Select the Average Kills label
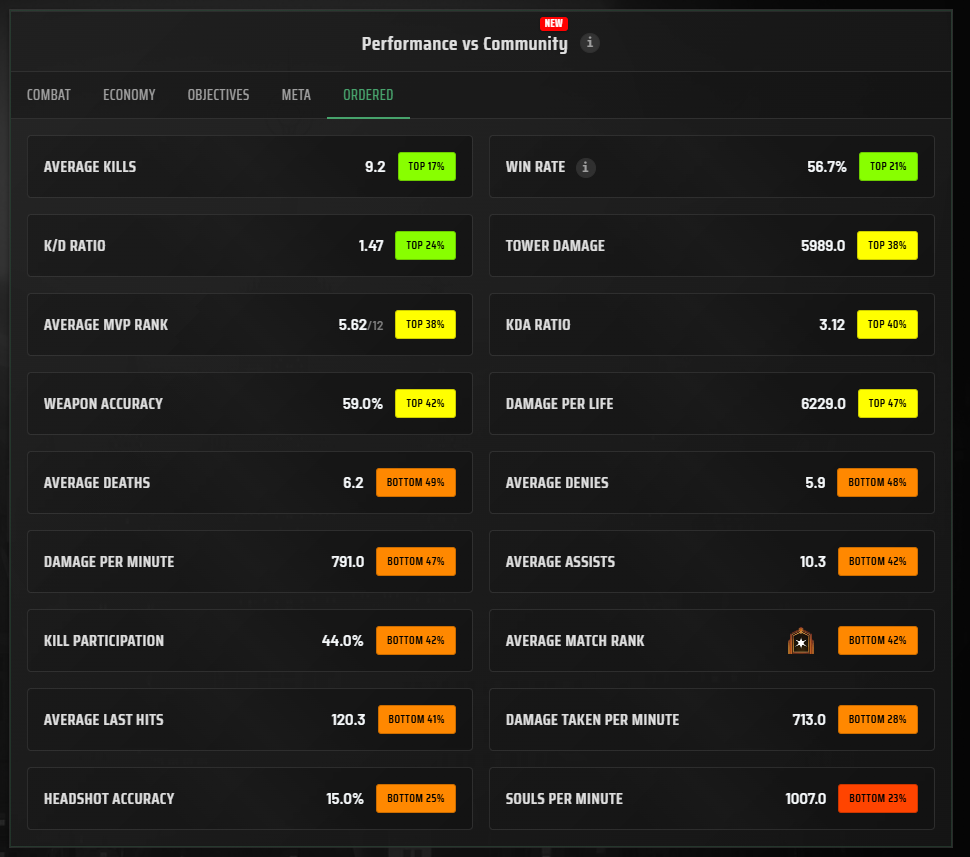 click(x=90, y=167)
